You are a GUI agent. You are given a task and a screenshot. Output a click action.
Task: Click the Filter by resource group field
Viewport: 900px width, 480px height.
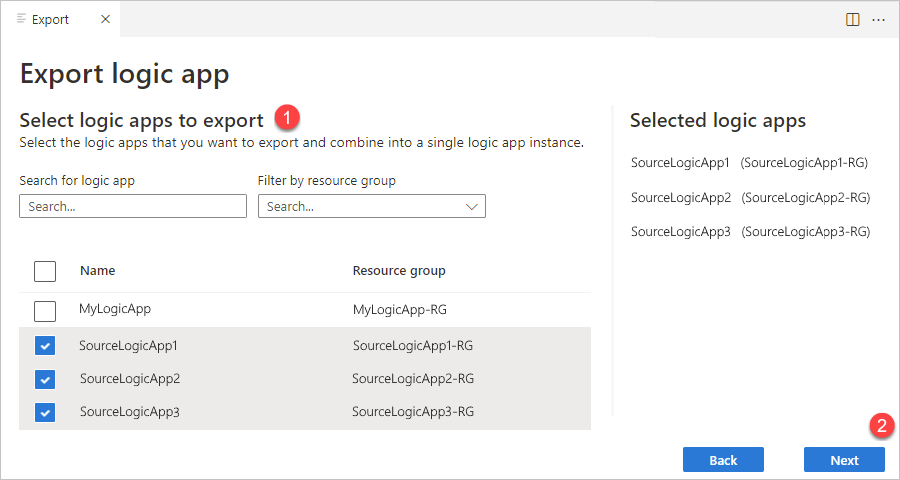[x=360, y=207]
